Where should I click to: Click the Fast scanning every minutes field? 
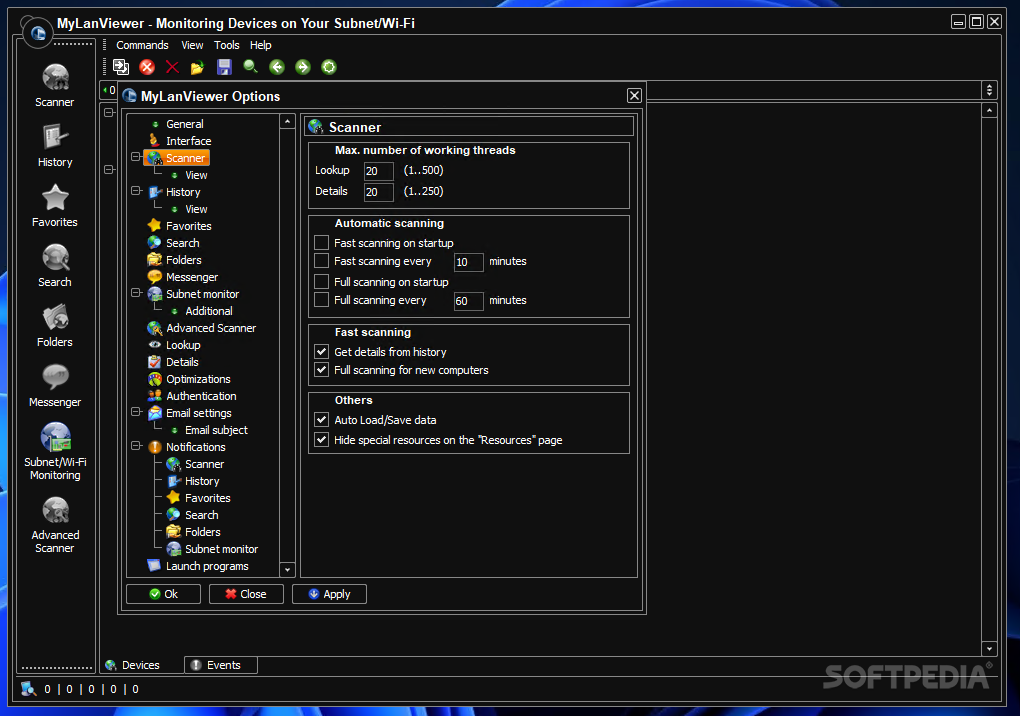(x=468, y=262)
